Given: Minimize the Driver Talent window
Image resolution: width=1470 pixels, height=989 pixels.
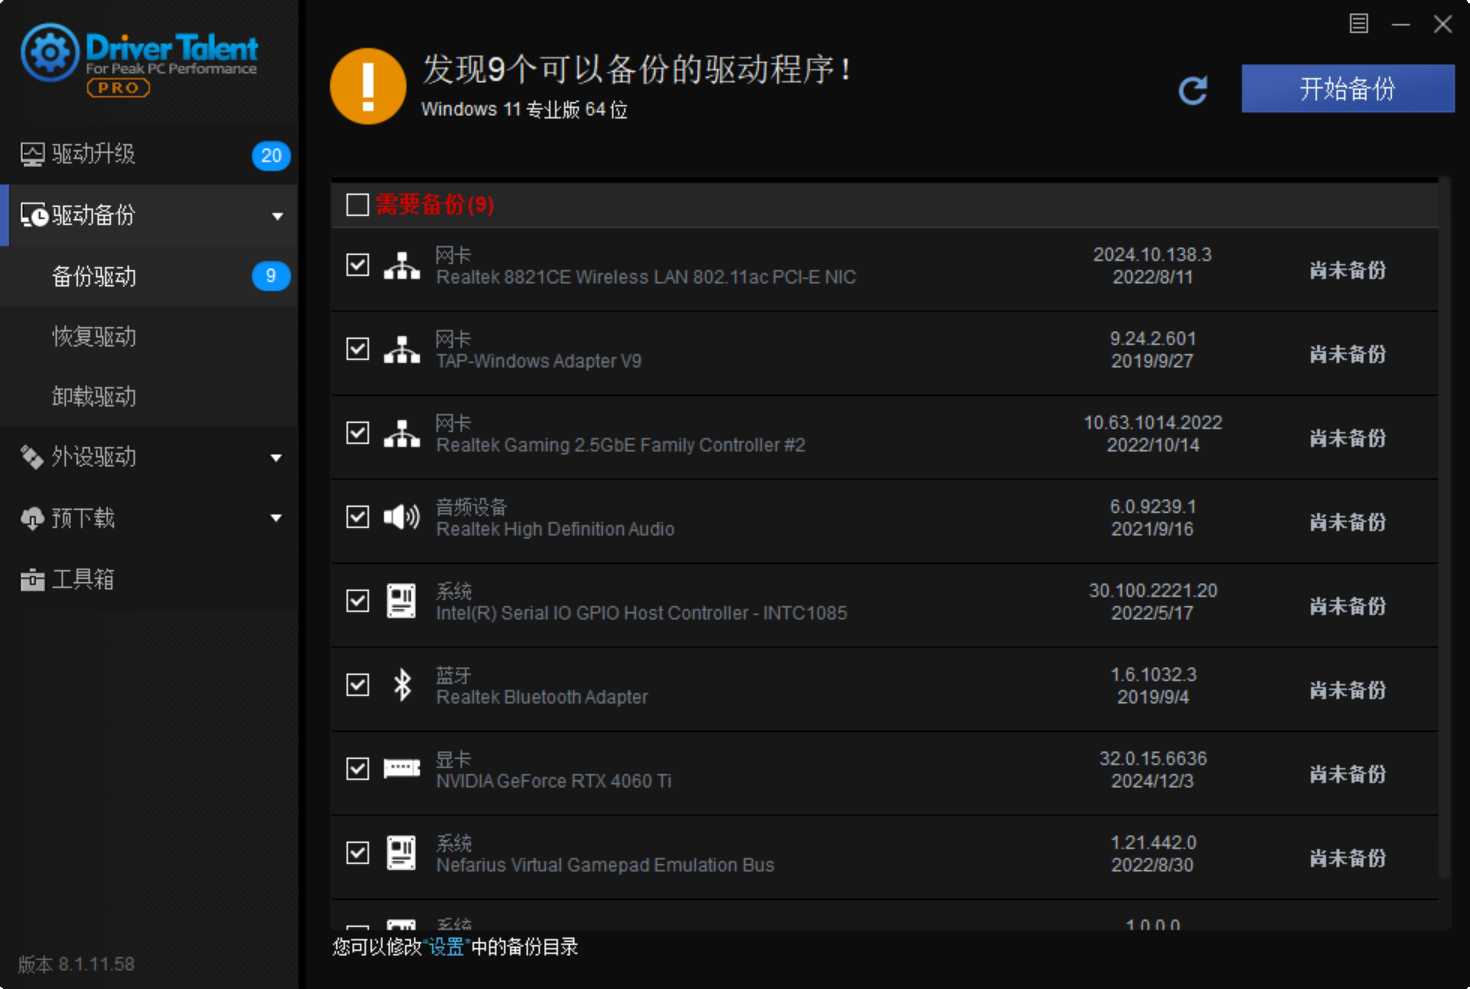Looking at the screenshot, I should [1401, 24].
